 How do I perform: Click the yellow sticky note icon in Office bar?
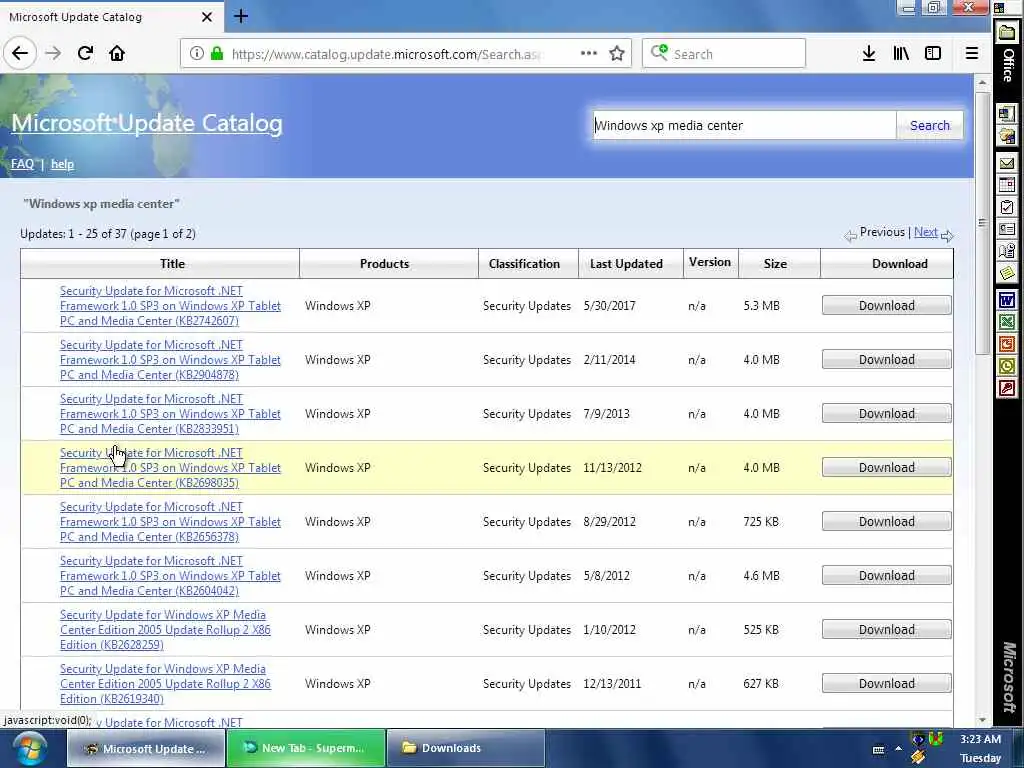pyautogui.click(x=1007, y=272)
